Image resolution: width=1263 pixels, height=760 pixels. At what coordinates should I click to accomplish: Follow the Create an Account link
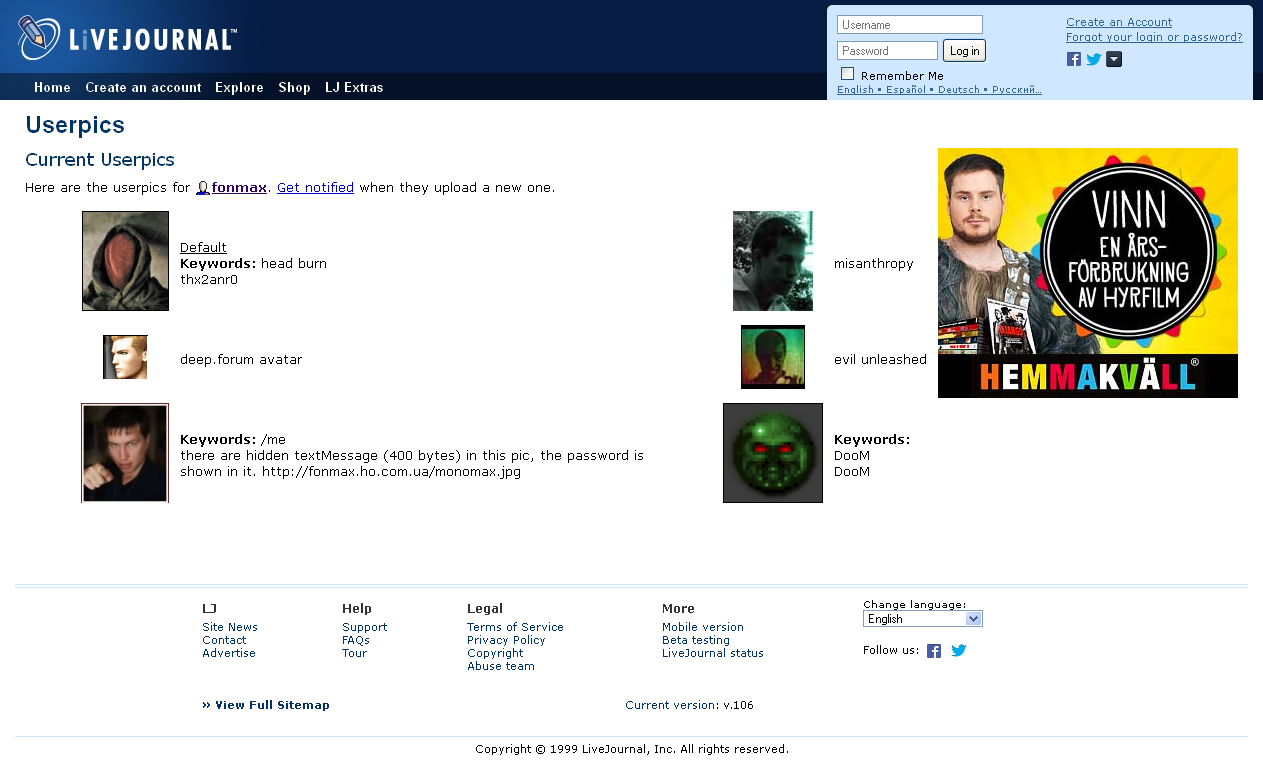[1119, 22]
